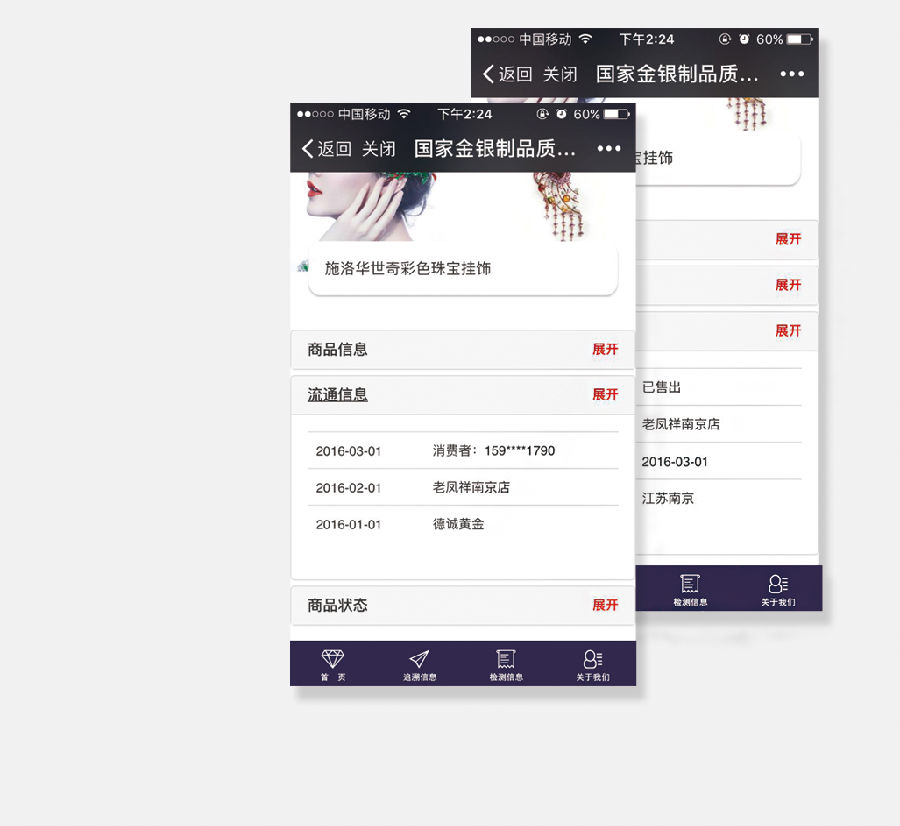Tap the underlined 流通信息 heading

[337, 394]
